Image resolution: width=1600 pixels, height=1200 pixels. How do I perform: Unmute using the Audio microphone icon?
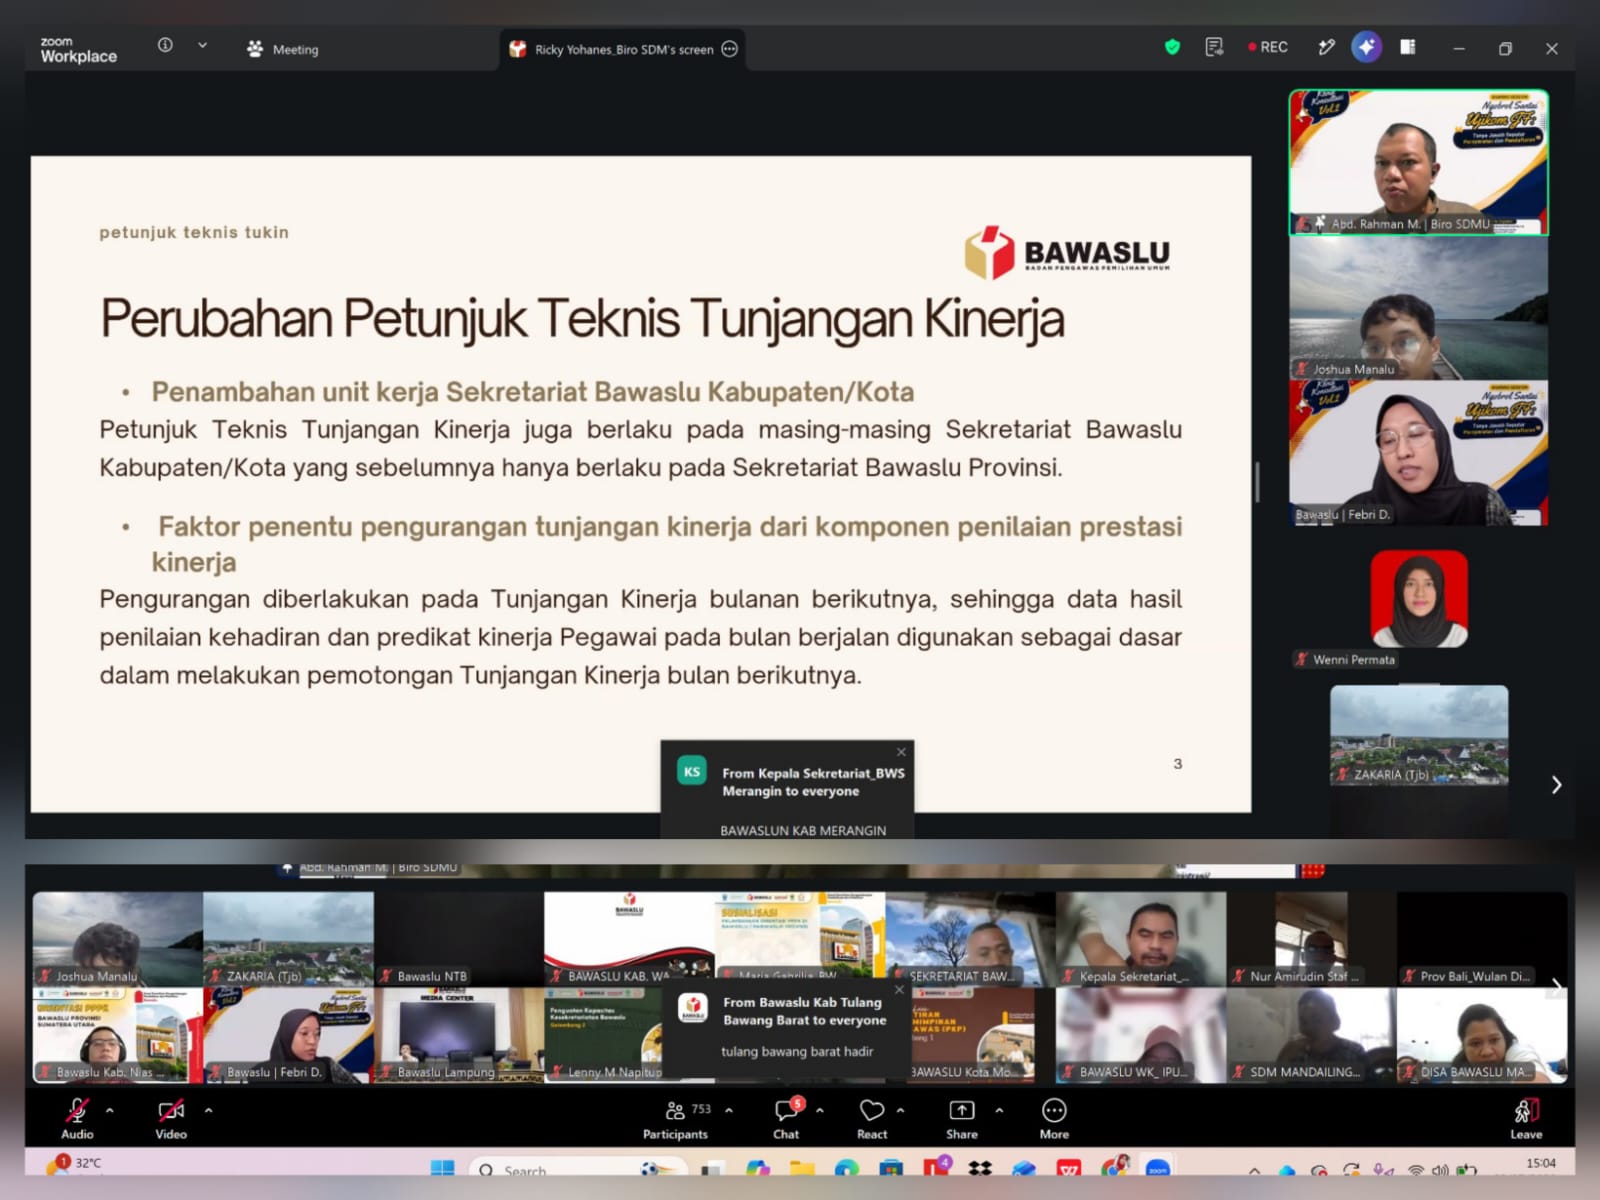point(77,1112)
